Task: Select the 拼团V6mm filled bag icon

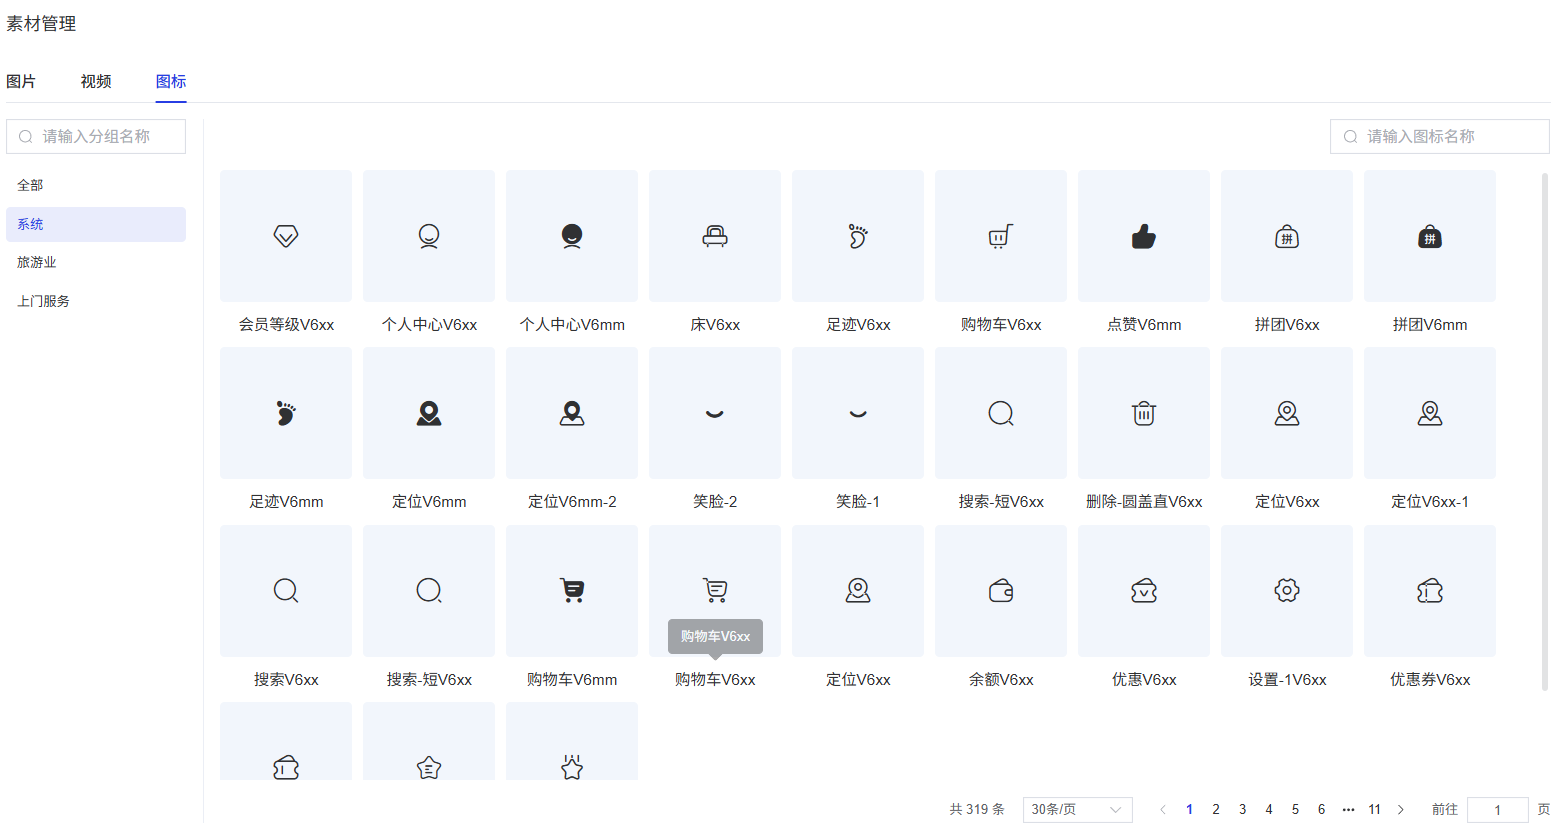Action: (x=1430, y=236)
